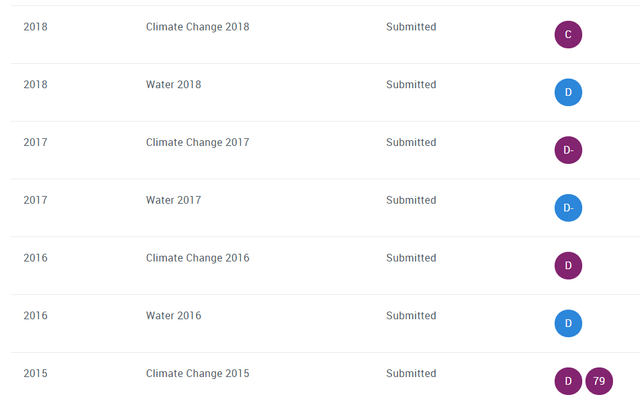Screen dimensions: 640x410
Task: Click the Submitted status for Water 2017
Action: coord(411,200)
